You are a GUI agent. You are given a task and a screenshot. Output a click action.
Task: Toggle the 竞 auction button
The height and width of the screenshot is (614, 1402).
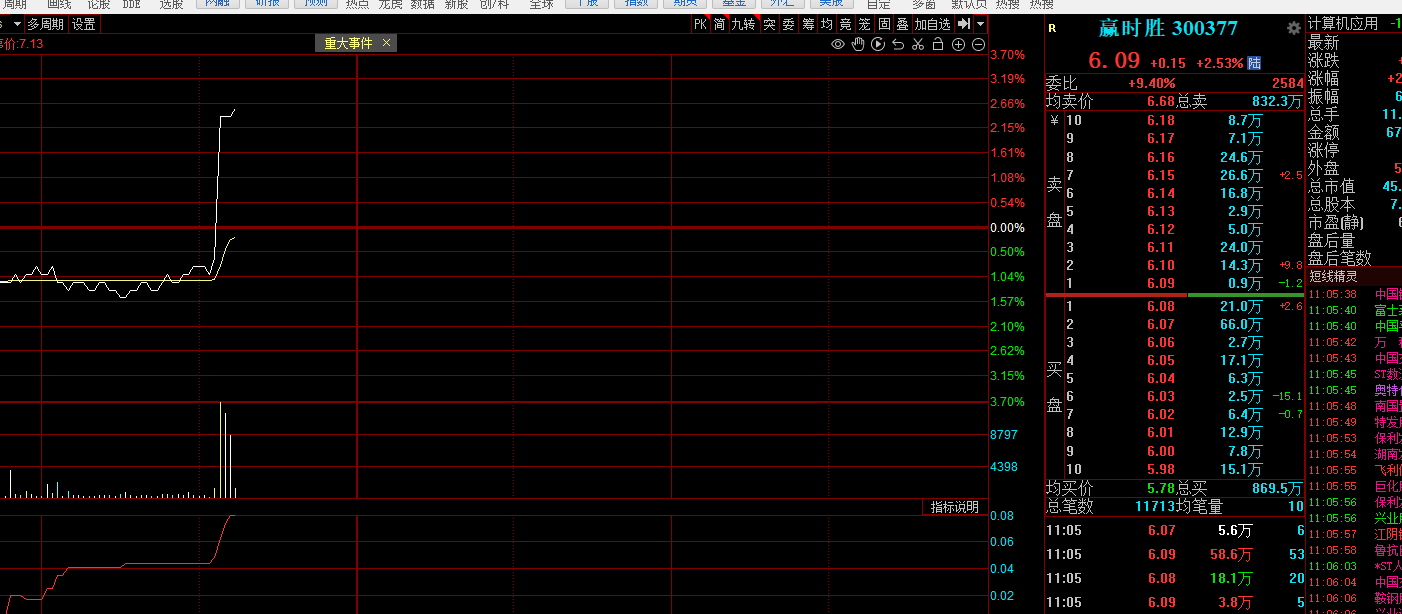(845, 24)
